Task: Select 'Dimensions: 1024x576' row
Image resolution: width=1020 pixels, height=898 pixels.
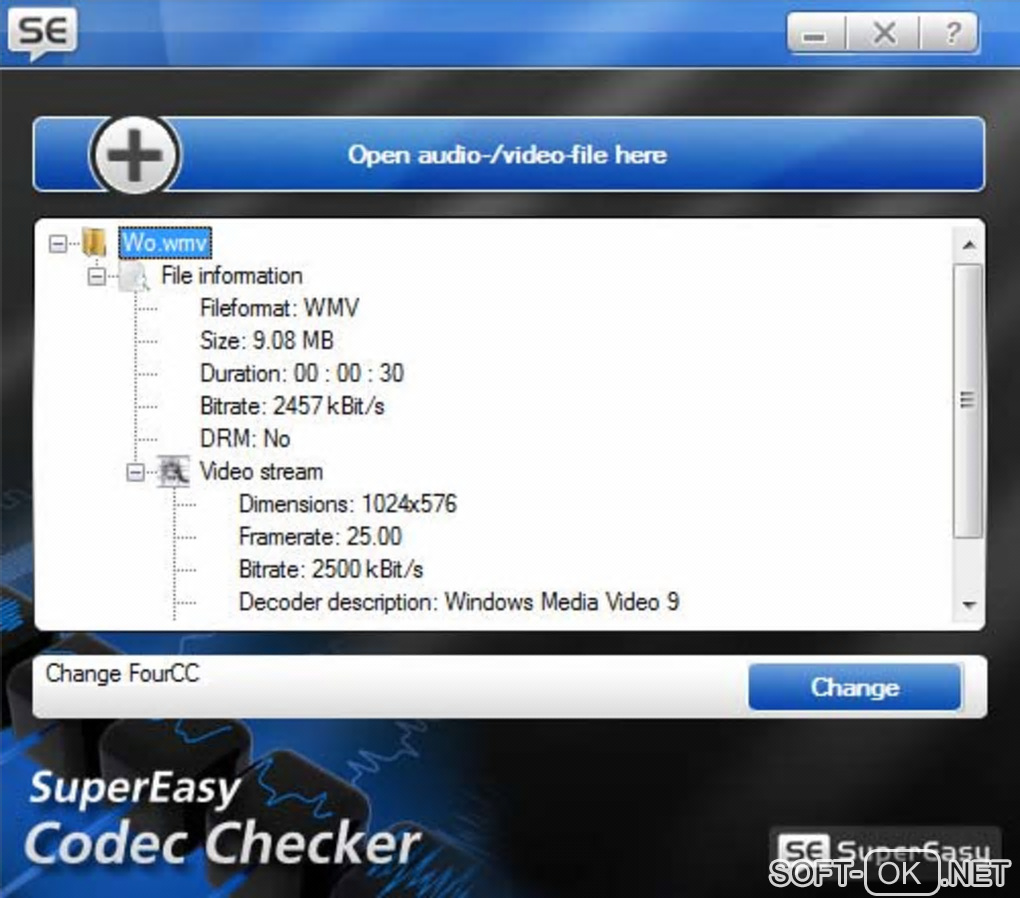Action: click(x=347, y=504)
